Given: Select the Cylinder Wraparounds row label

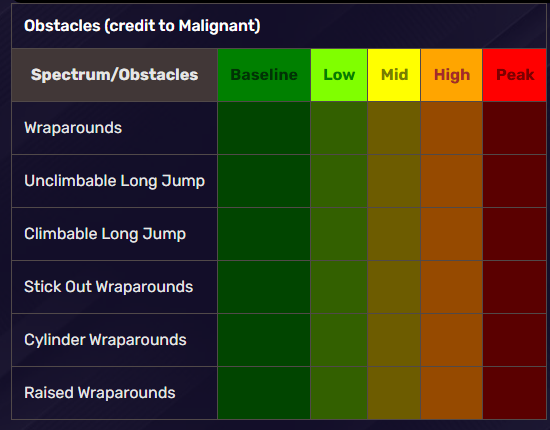Looking at the screenshot, I should pos(105,340).
